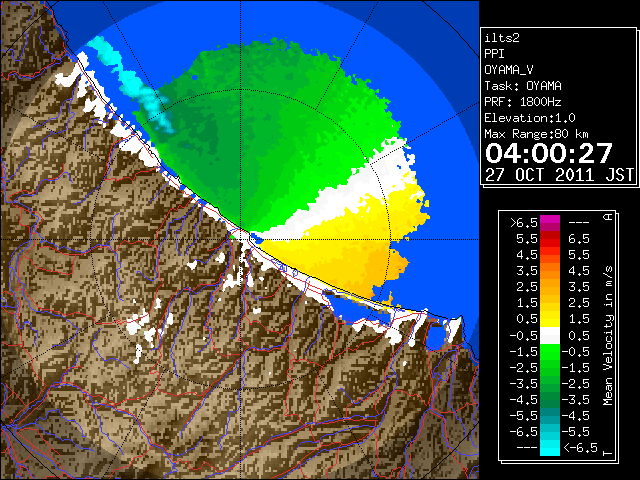Image resolution: width=640 pixels, height=480 pixels.
Task: Click the 'Task: OYAMA' line
Action: [523, 86]
